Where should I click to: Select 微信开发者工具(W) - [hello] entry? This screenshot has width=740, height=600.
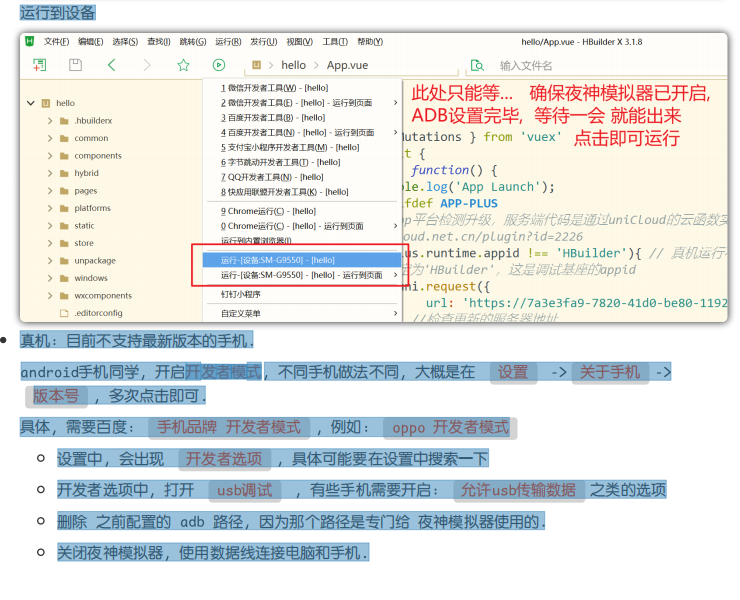point(302,88)
